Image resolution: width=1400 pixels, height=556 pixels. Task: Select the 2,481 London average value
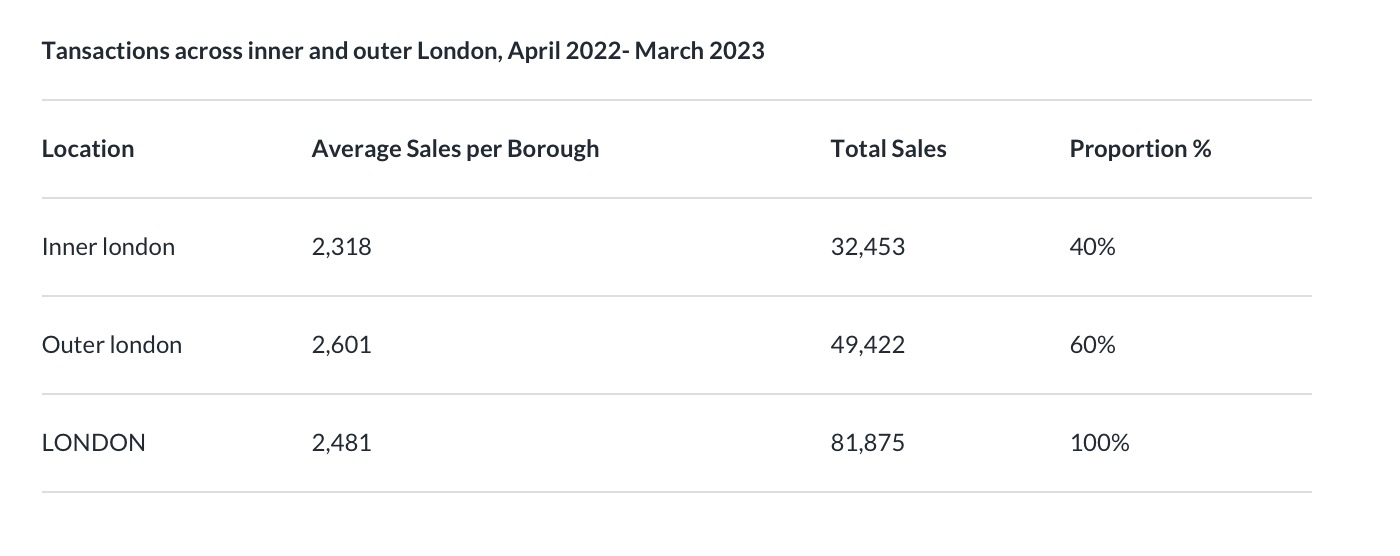[x=341, y=443]
